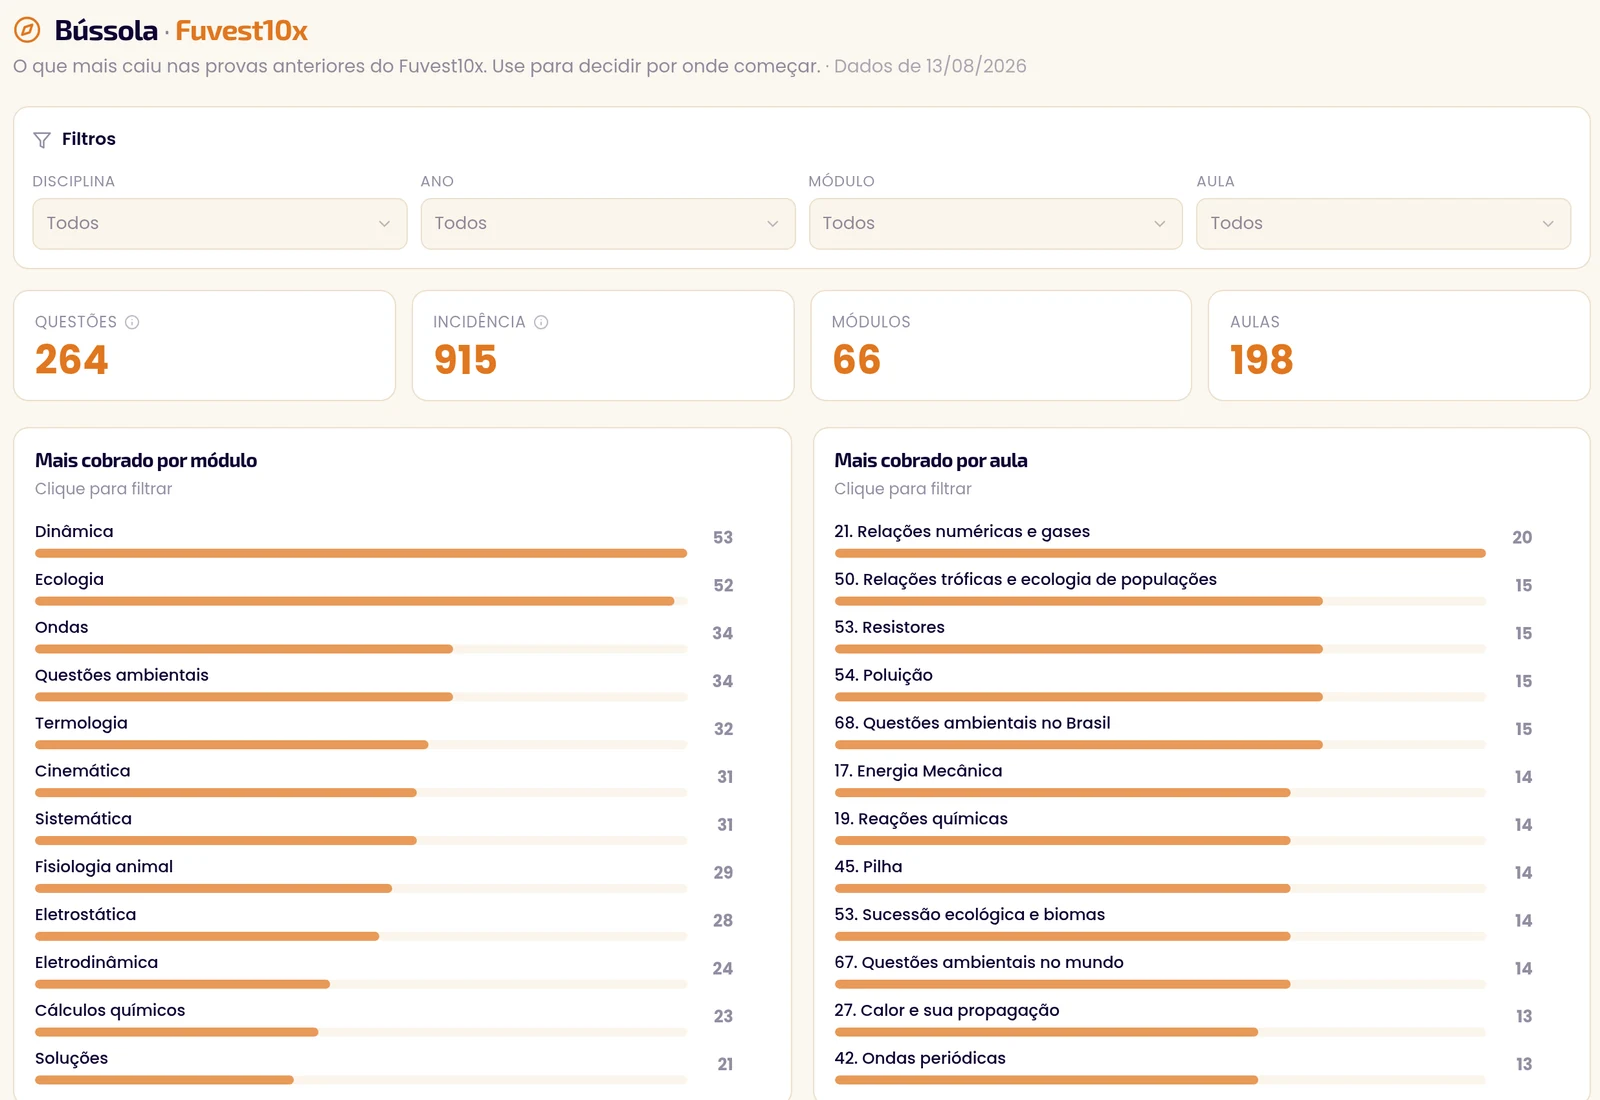Click the Bússola compass logo icon
The height and width of the screenshot is (1100, 1600).
[27, 30]
